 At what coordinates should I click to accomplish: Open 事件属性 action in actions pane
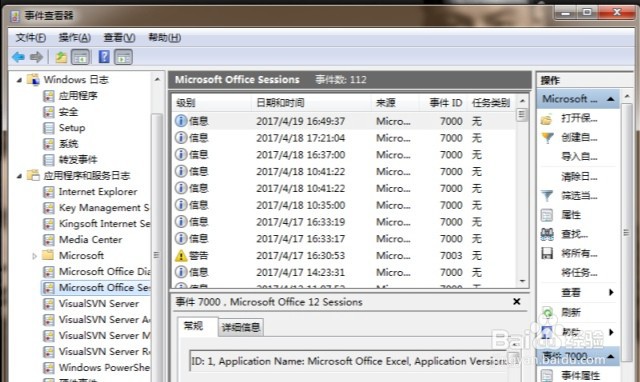click(580, 375)
